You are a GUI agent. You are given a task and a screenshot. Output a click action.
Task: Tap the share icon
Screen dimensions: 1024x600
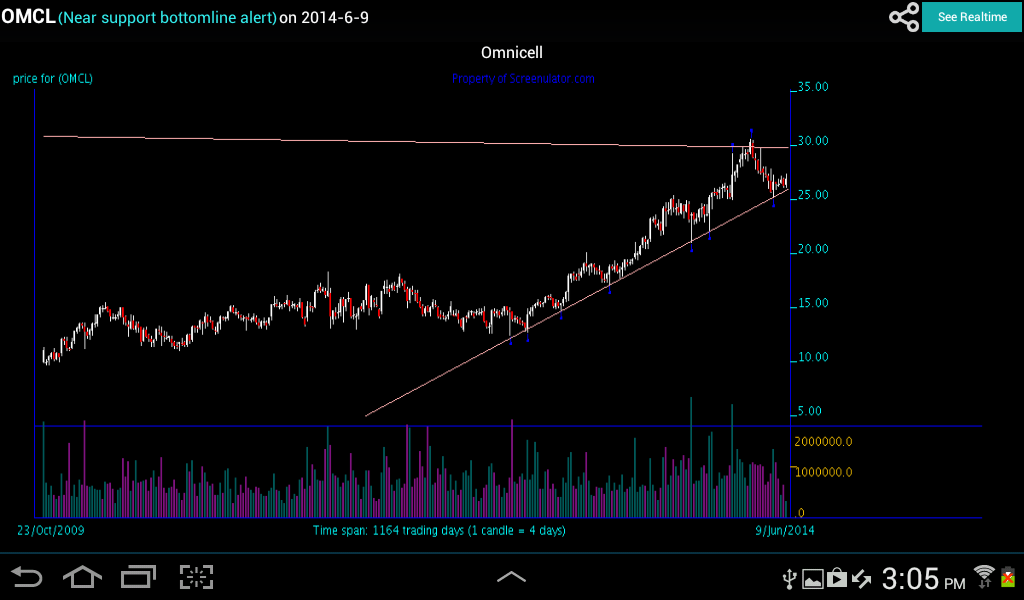[x=904, y=17]
